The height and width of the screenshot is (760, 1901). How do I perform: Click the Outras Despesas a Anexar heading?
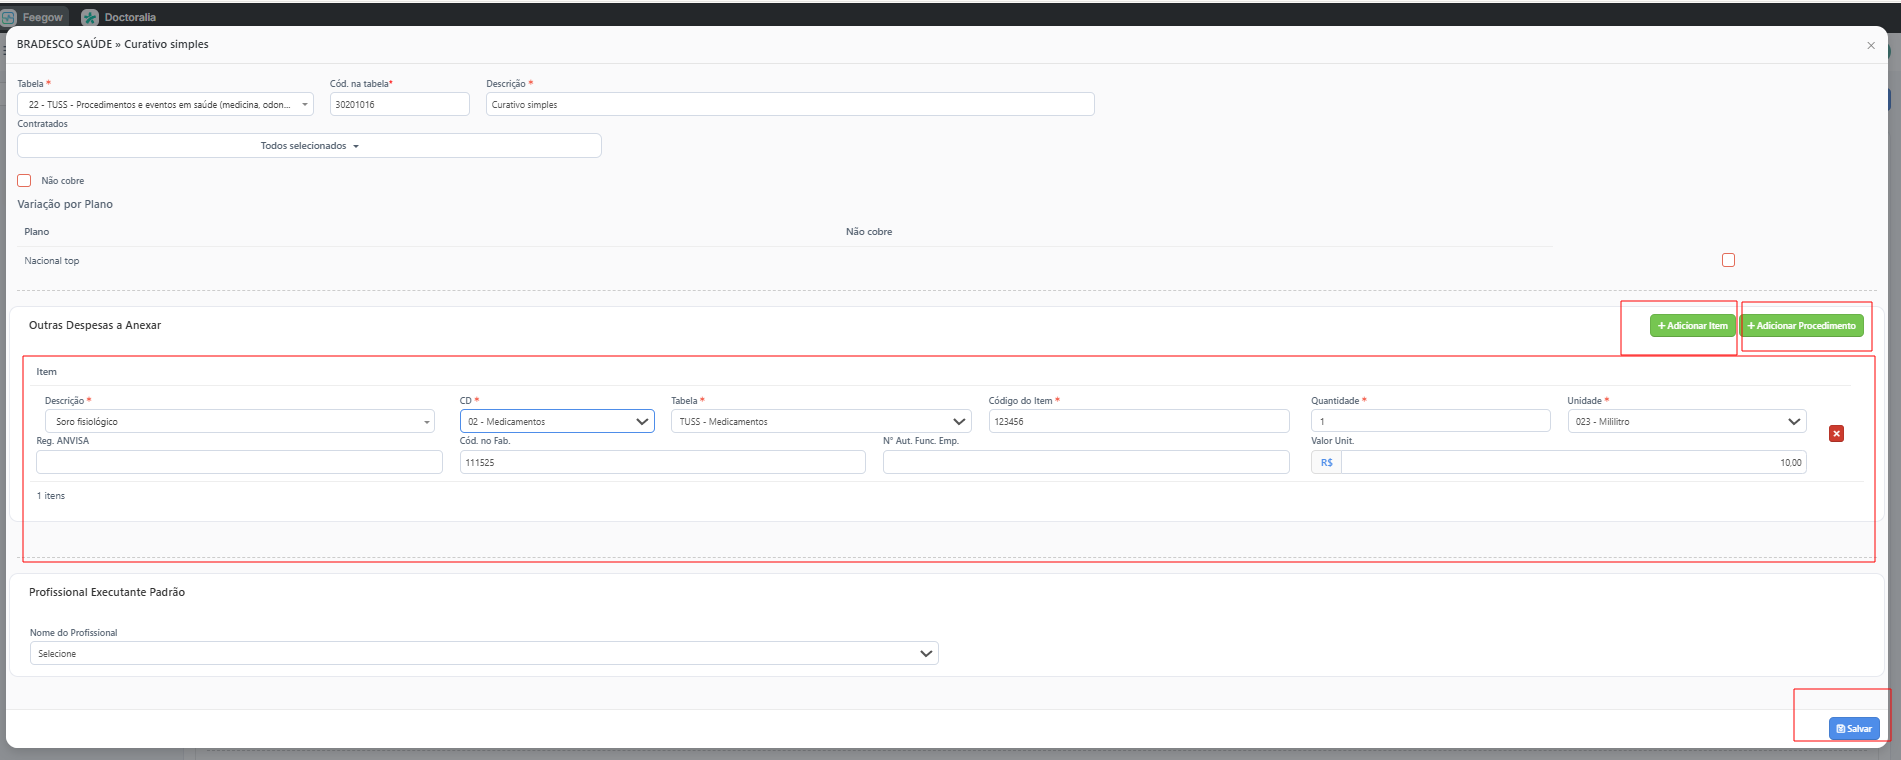[95, 325]
